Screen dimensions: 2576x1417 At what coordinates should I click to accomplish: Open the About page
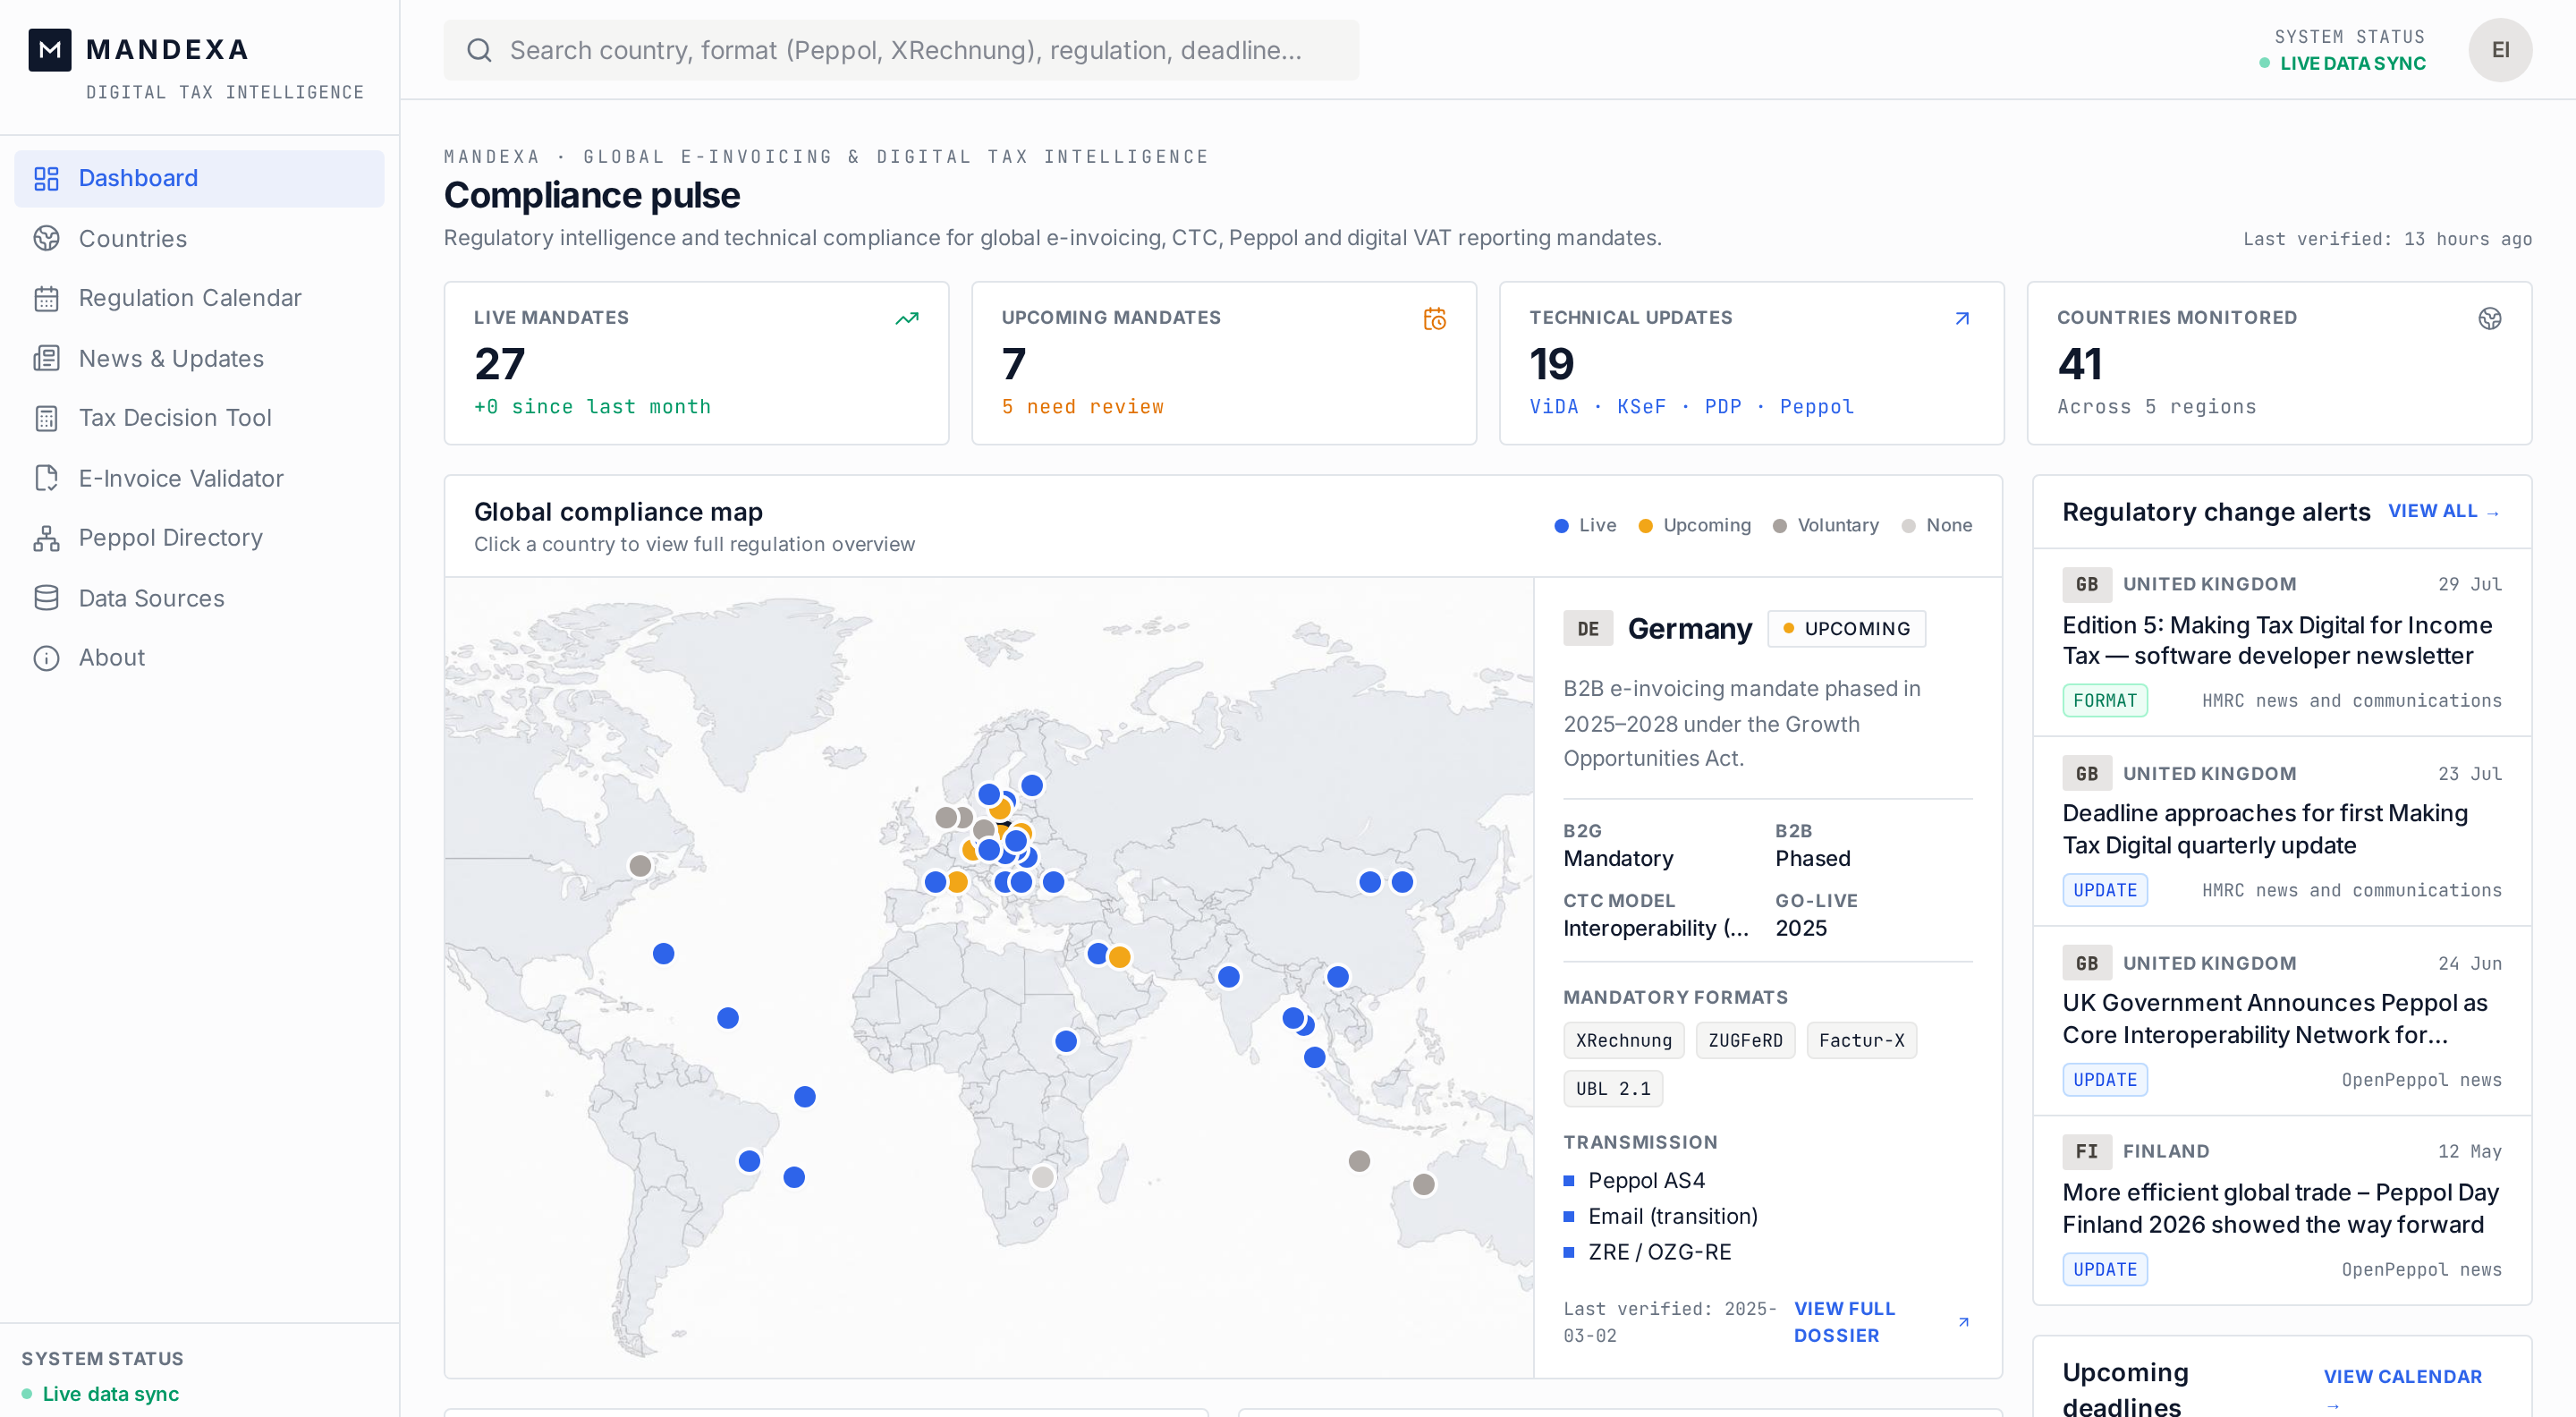pyautogui.click(x=199, y=658)
